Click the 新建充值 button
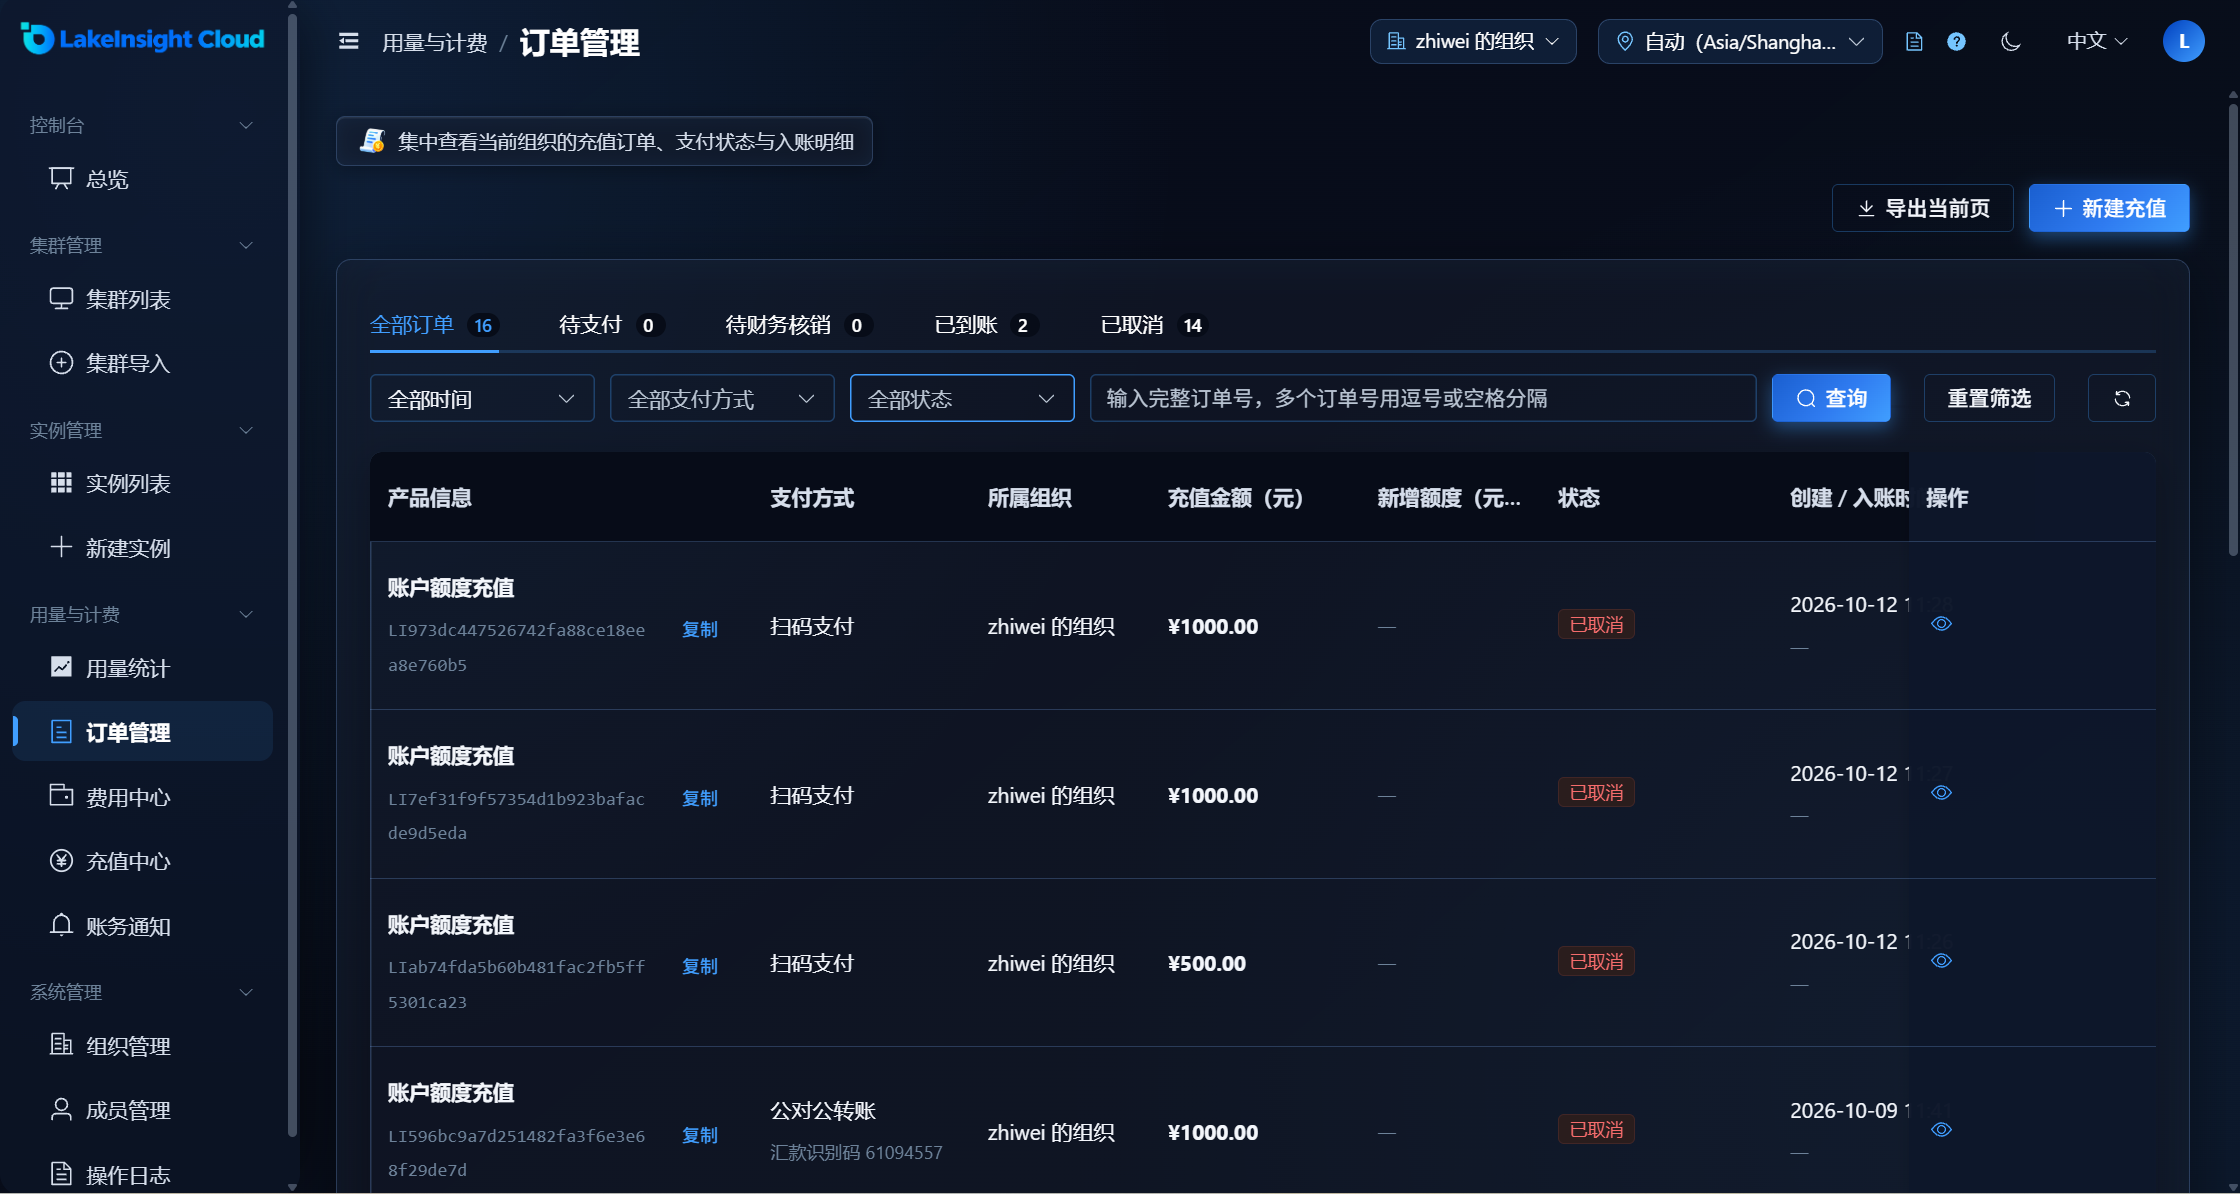Screen dimensions: 2240x1194 2109,208
